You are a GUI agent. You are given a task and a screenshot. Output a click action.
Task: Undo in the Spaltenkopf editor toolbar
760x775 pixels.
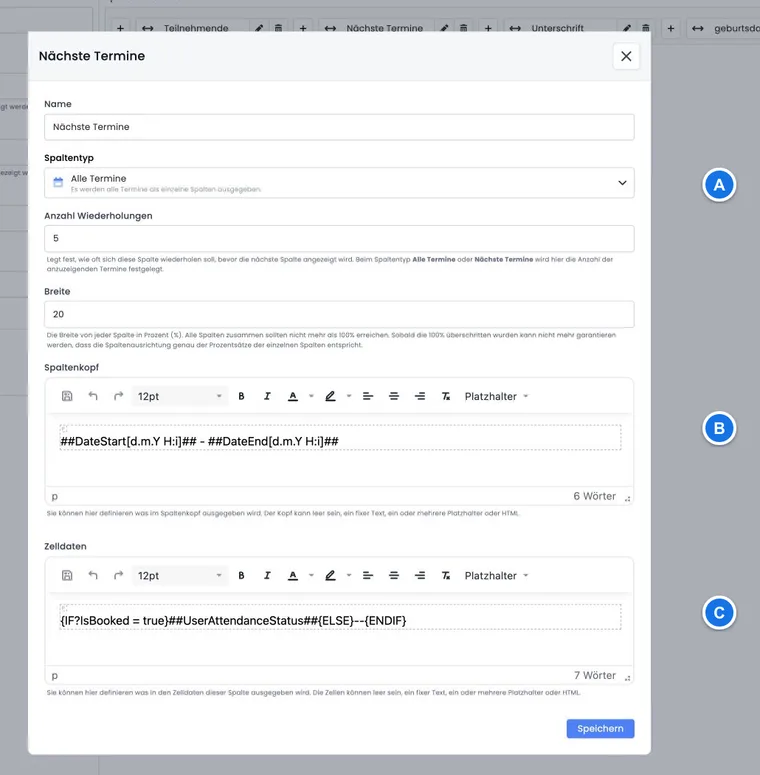click(x=93, y=396)
